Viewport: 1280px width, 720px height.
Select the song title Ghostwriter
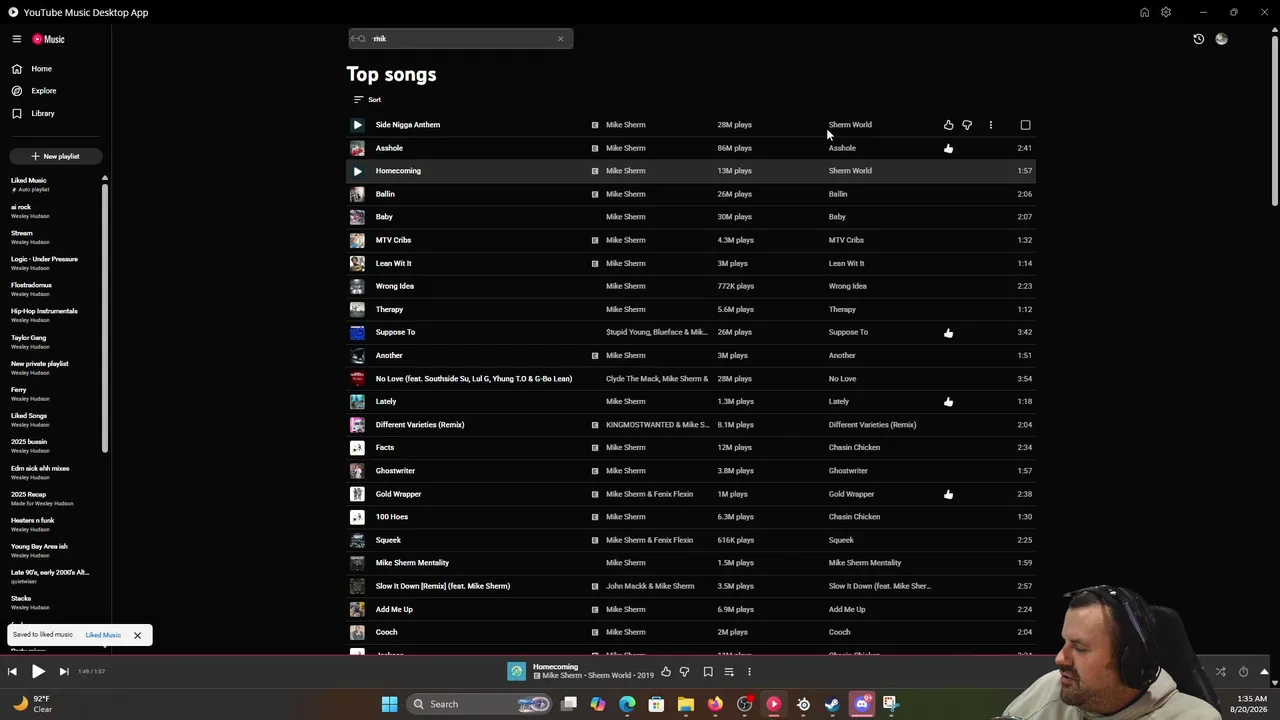[x=395, y=471]
